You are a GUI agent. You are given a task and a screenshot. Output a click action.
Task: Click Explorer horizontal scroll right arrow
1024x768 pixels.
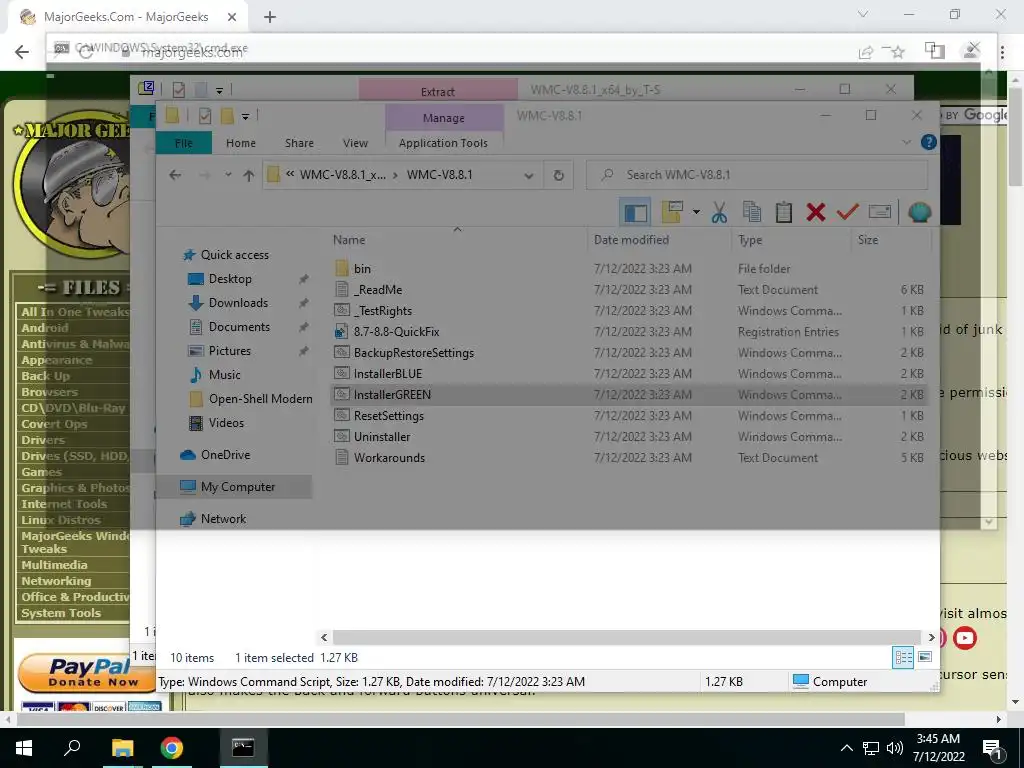tap(931, 637)
